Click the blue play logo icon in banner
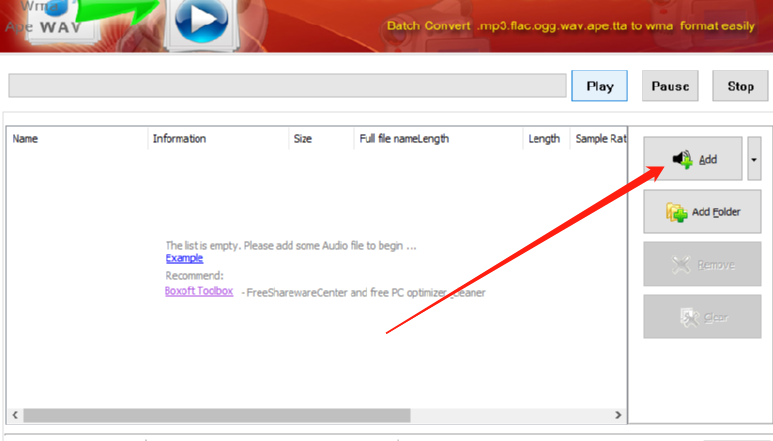The width and height of the screenshot is (773, 441). [202, 20]
